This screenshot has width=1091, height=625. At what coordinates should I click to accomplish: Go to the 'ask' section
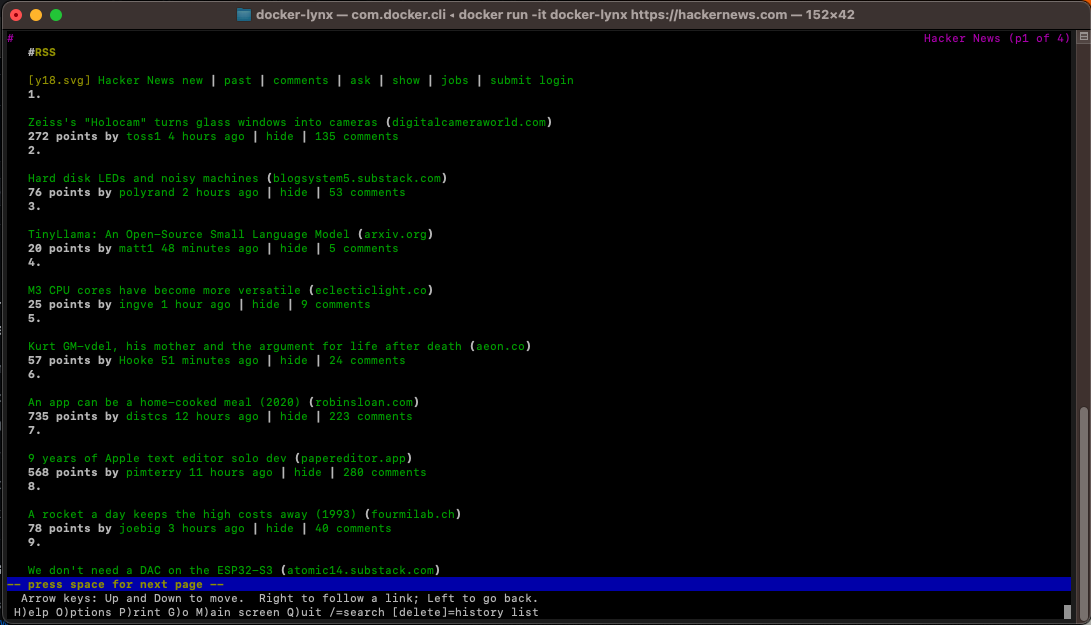pyautogui.click(x=360, y=80)
